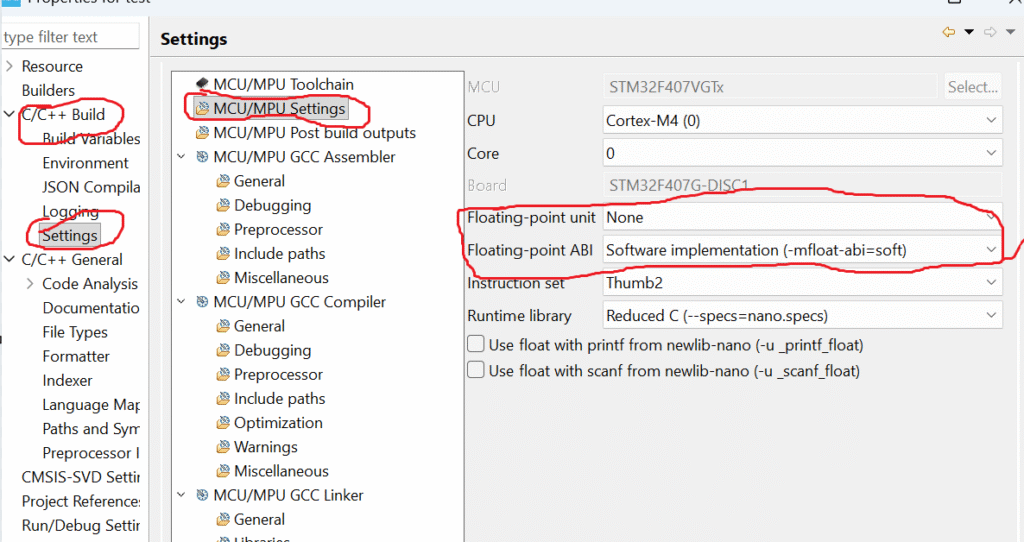1024x542 pixels.
Task: Select Documentation under C/C++ General
Action: pyautogui.click(x=91, y=308)
